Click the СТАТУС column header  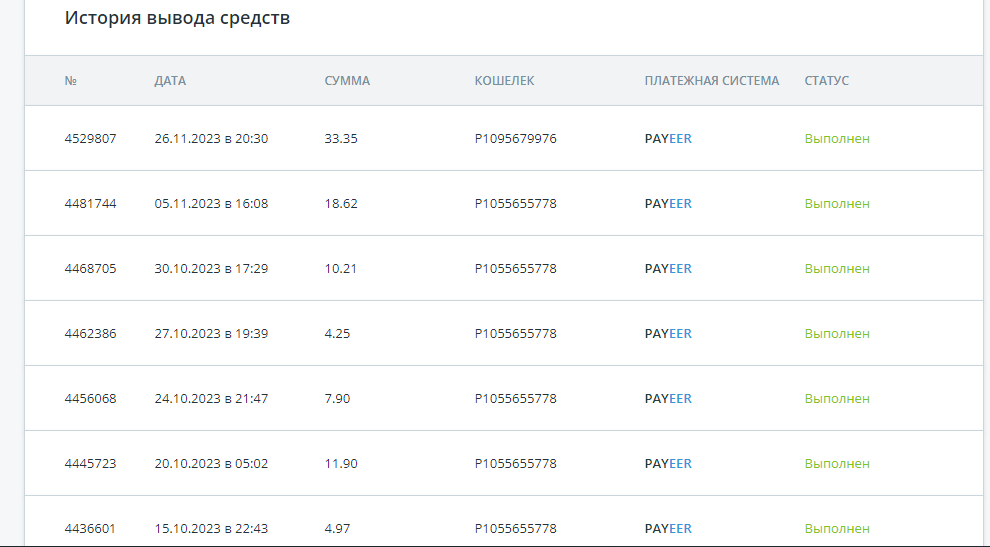pyautogui.click(x=826, y=81)
